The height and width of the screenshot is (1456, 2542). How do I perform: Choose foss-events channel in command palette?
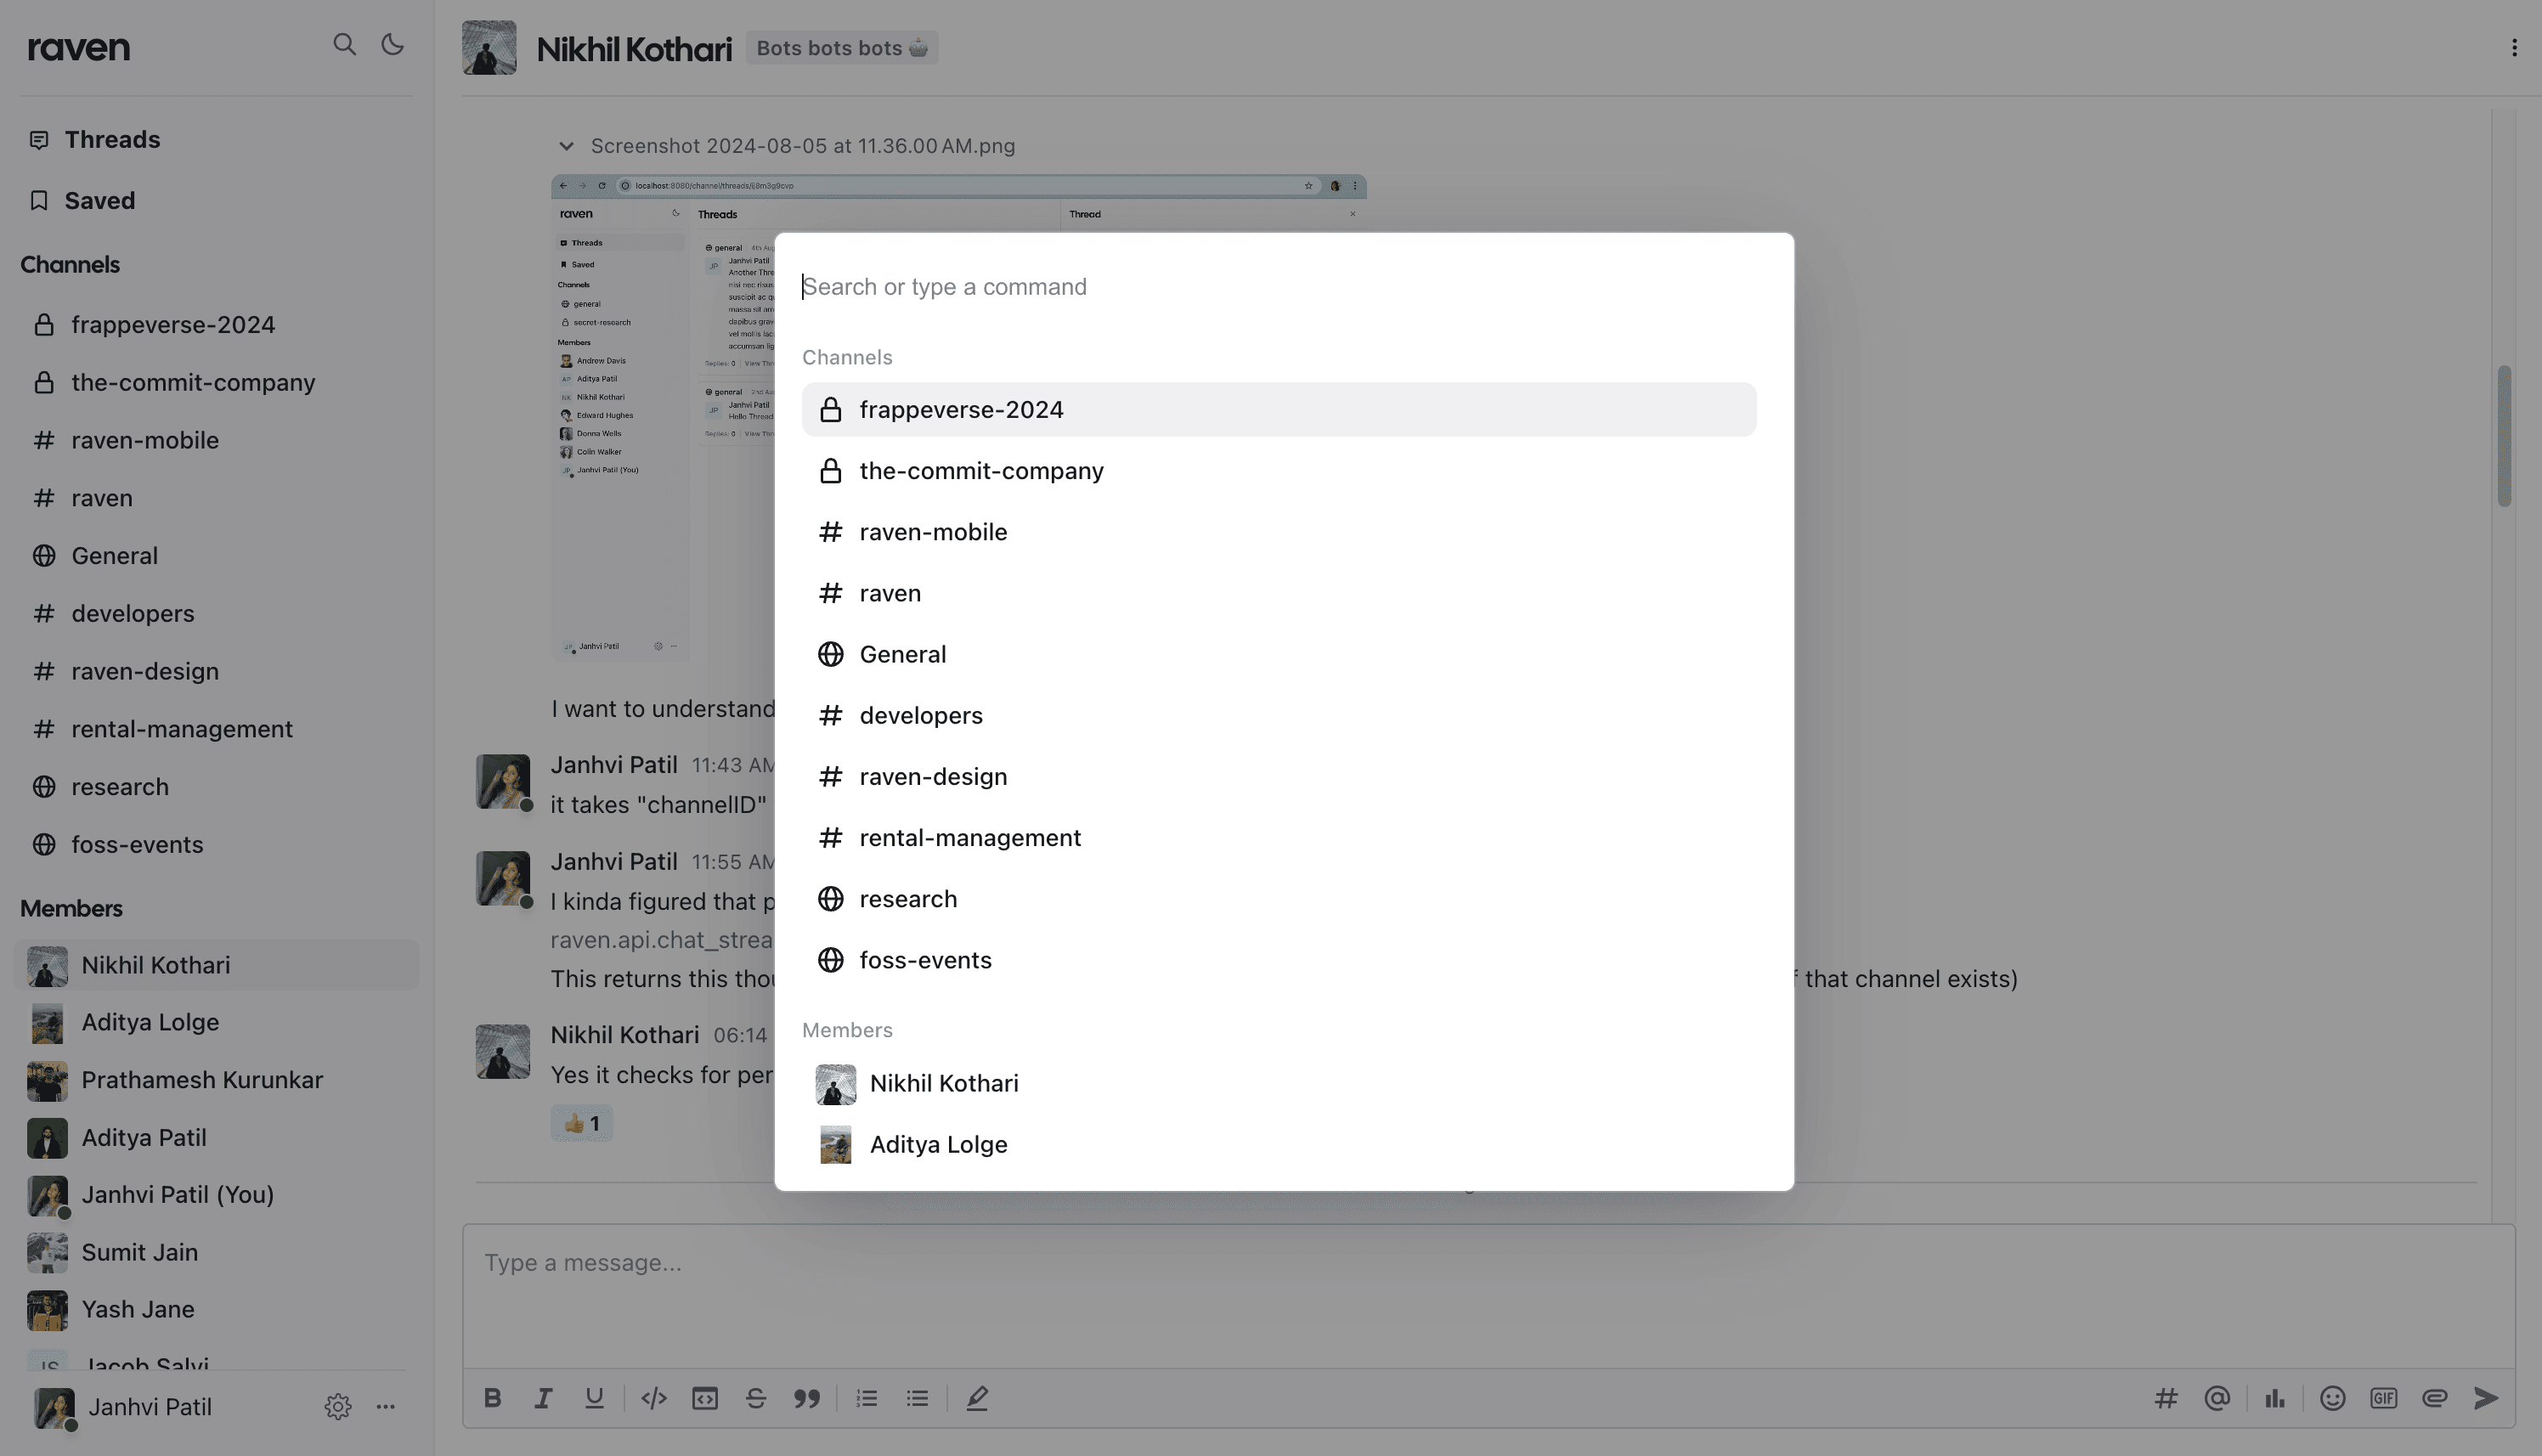(1279, 960)
